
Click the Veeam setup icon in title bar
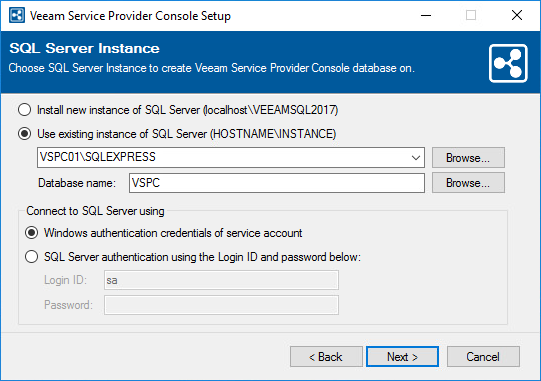click(17, 16)
